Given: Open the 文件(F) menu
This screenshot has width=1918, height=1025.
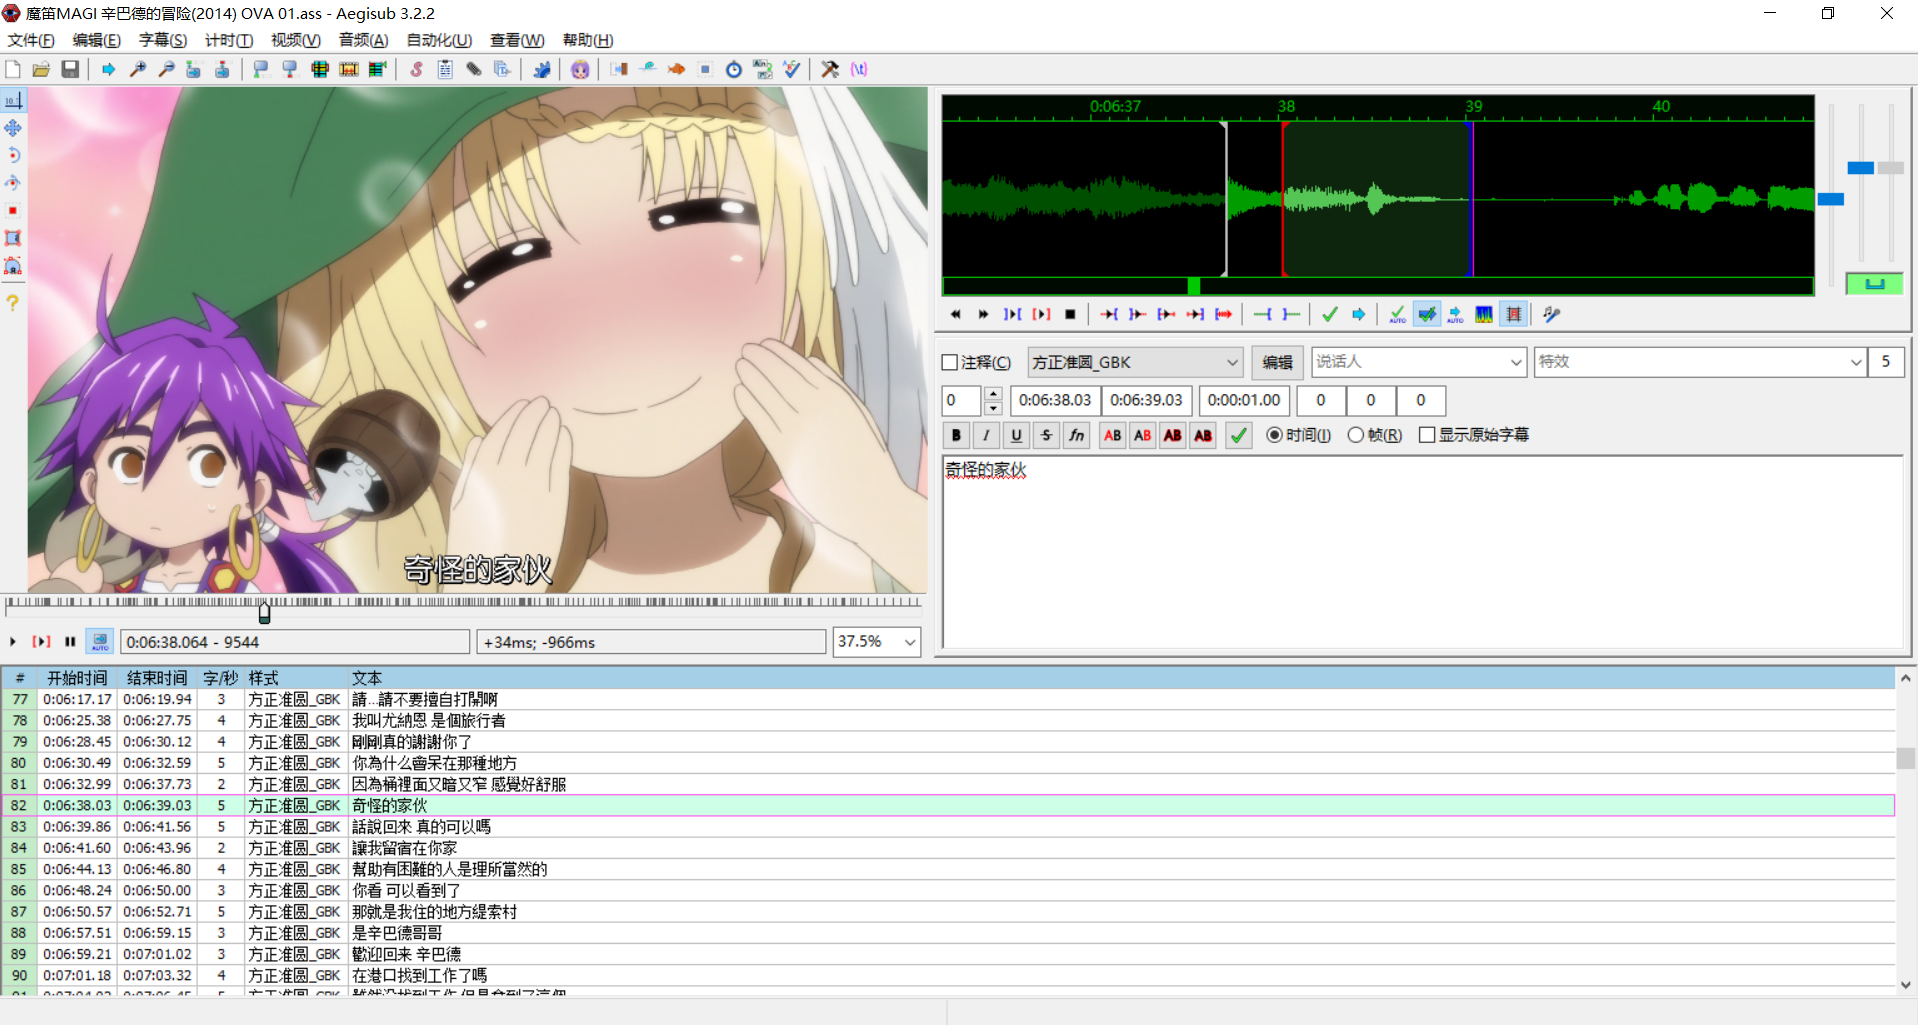Looking at the screenshot, I should (31, 40).
